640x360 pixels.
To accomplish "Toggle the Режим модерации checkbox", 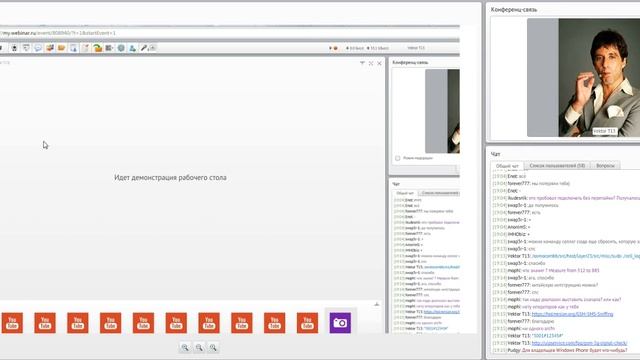I will 398,158.
